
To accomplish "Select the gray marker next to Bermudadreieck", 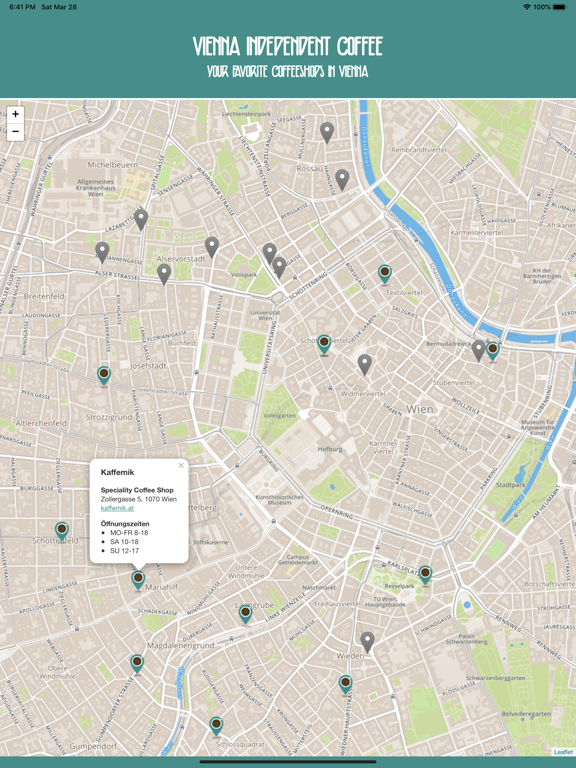I will (479, 351).
